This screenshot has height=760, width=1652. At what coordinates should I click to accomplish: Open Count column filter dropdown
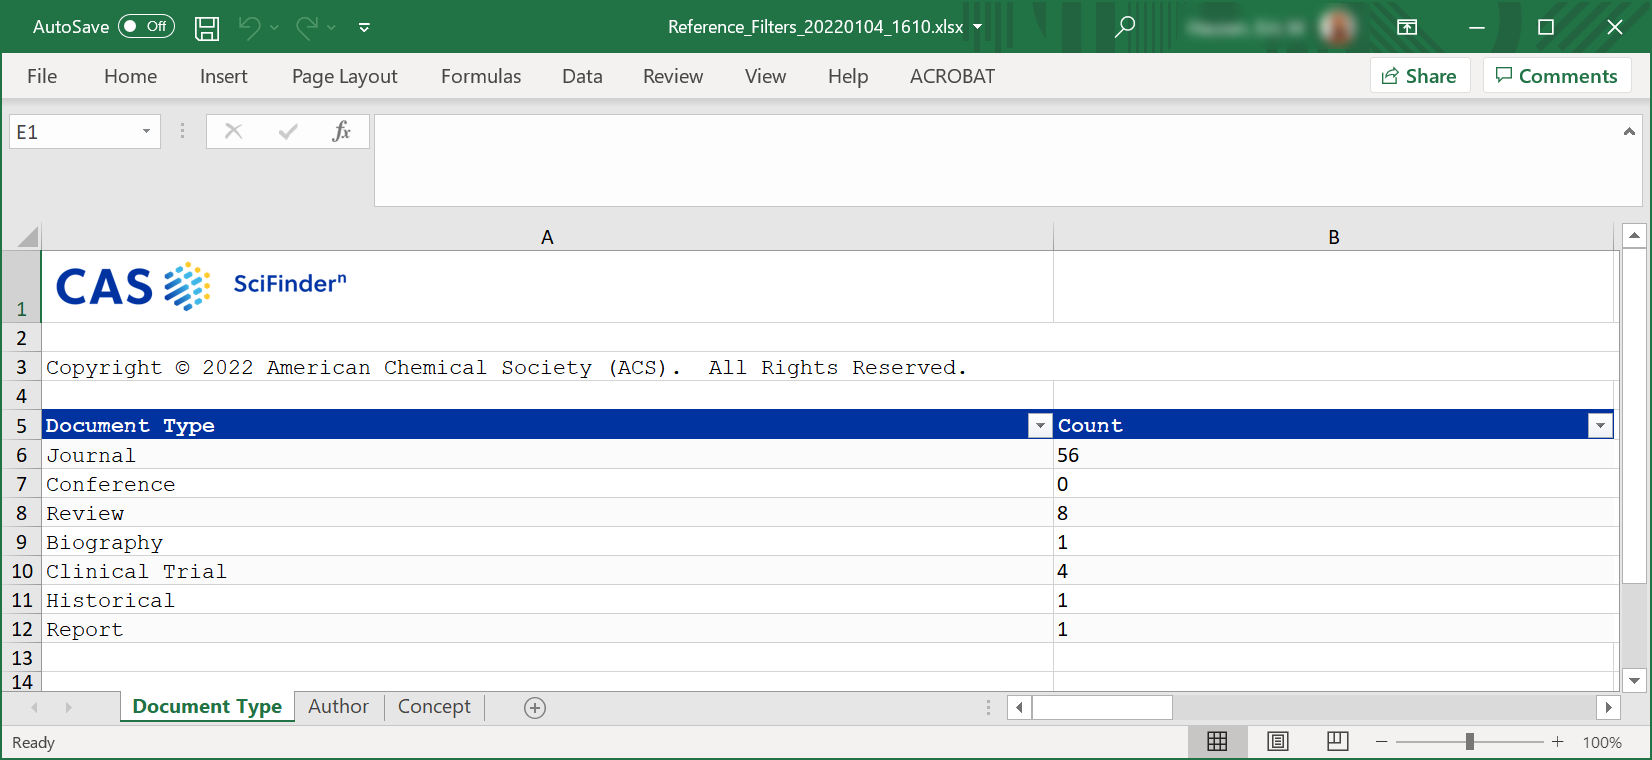(x=1600, y=426)
